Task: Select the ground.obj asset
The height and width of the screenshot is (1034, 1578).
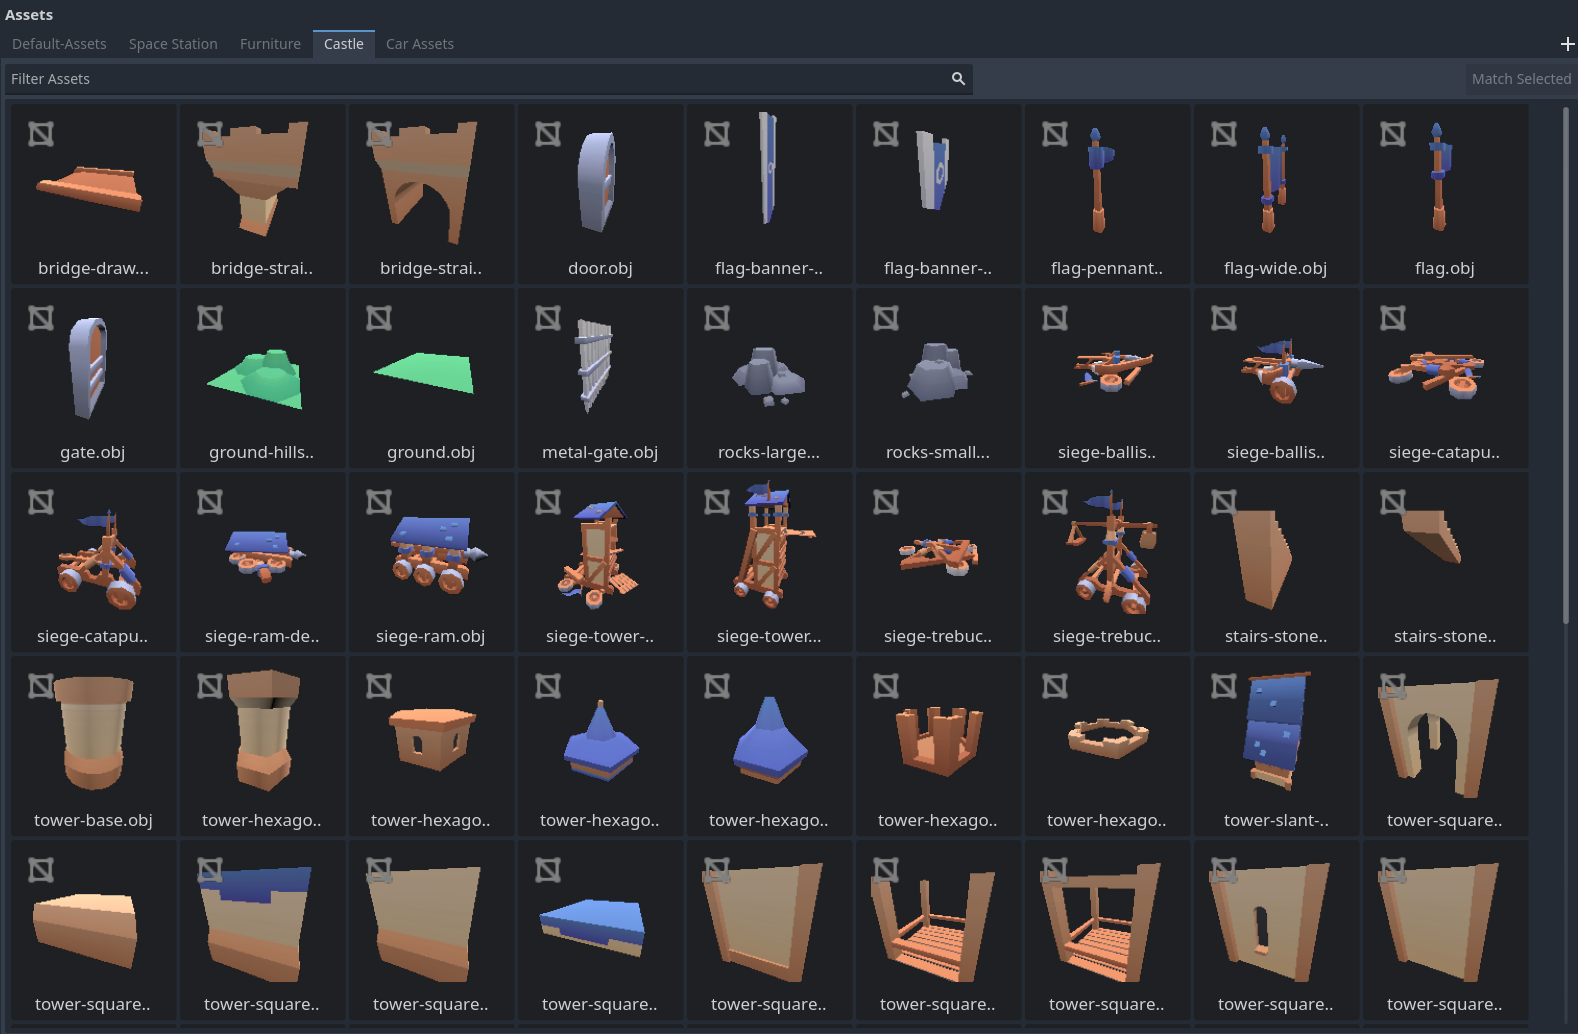Action: click(431, 378)
